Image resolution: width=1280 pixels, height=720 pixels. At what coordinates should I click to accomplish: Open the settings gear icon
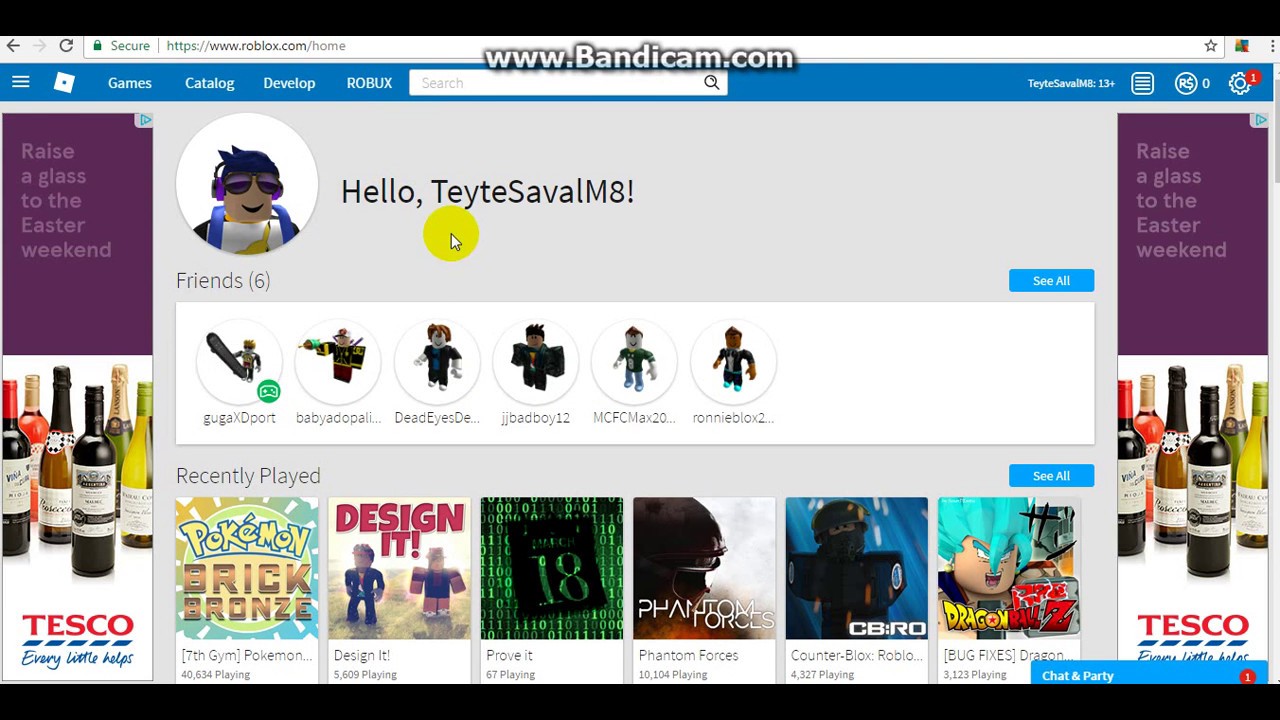1240,84
